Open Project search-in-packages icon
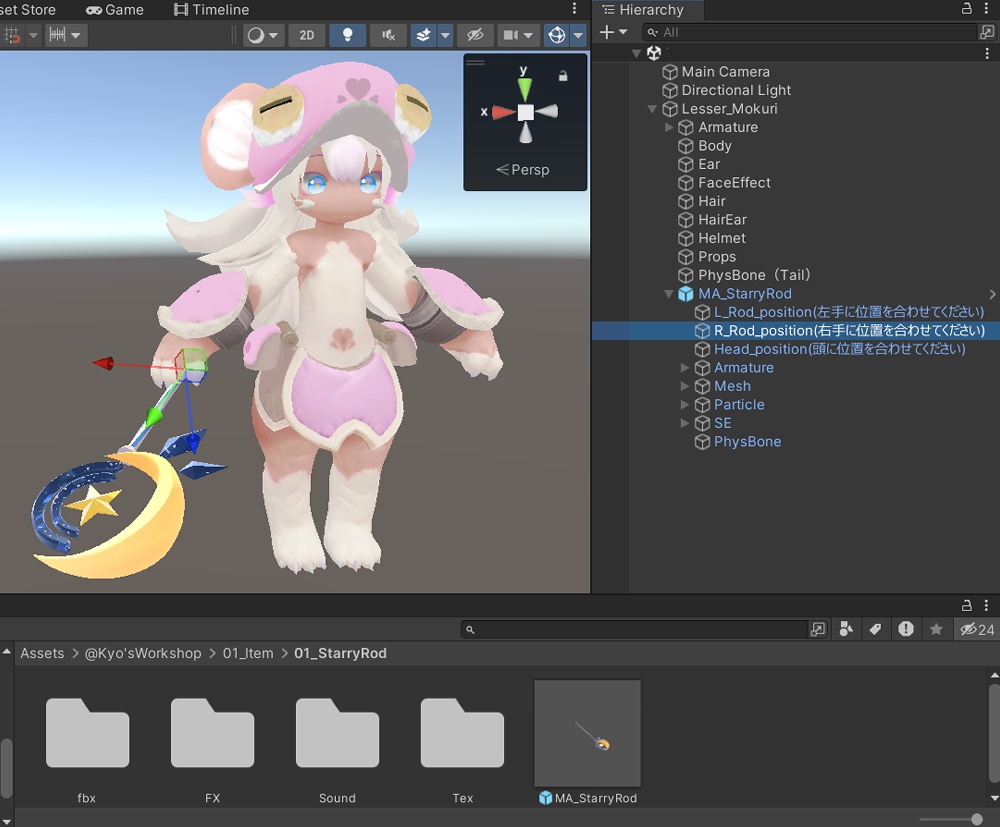1000x827 pixels. [x=818, y=629]
